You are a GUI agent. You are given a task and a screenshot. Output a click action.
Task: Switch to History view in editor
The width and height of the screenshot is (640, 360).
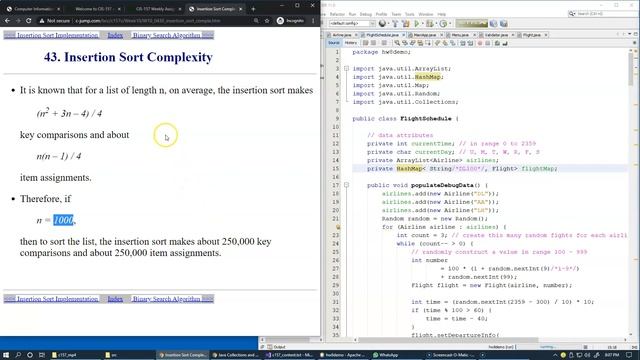[x=351, y=43]
